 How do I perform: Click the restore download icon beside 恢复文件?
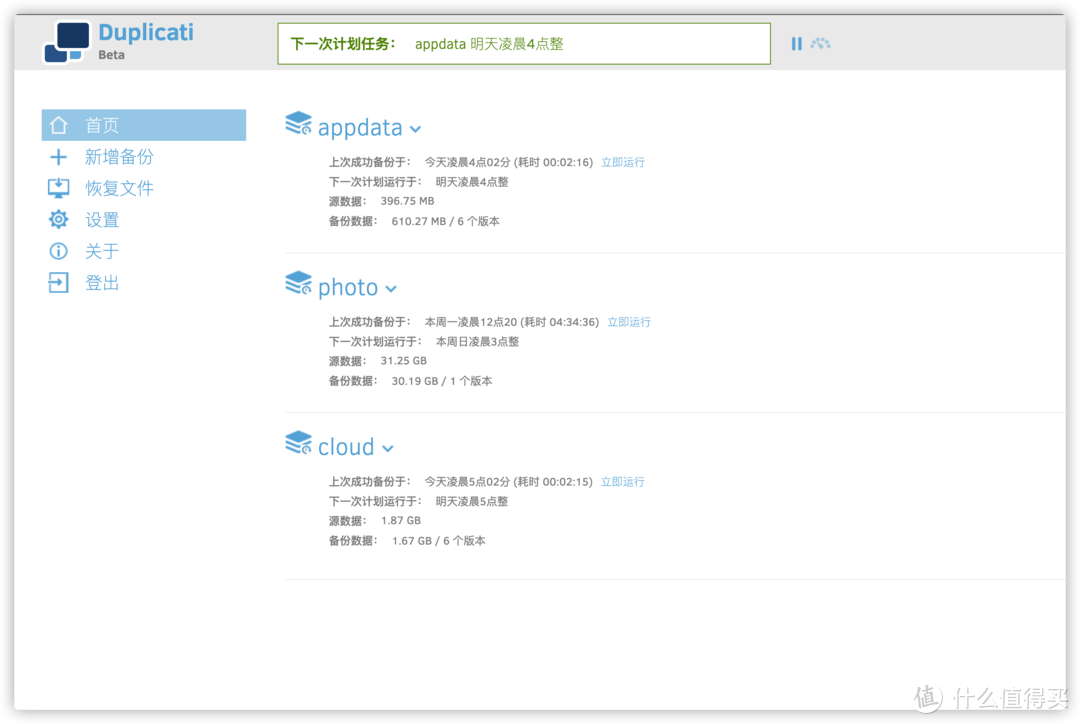coord(59,188)
